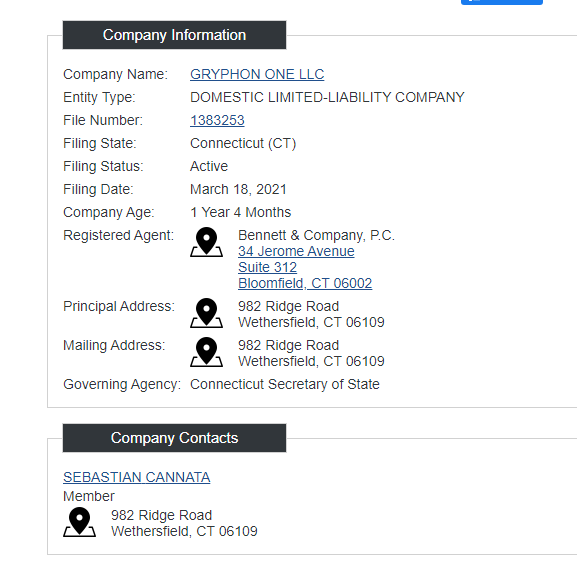Click map pin icon beside Sebastian Cannata's address
Screen dimensions: 577x562
[x=79, y=522]
